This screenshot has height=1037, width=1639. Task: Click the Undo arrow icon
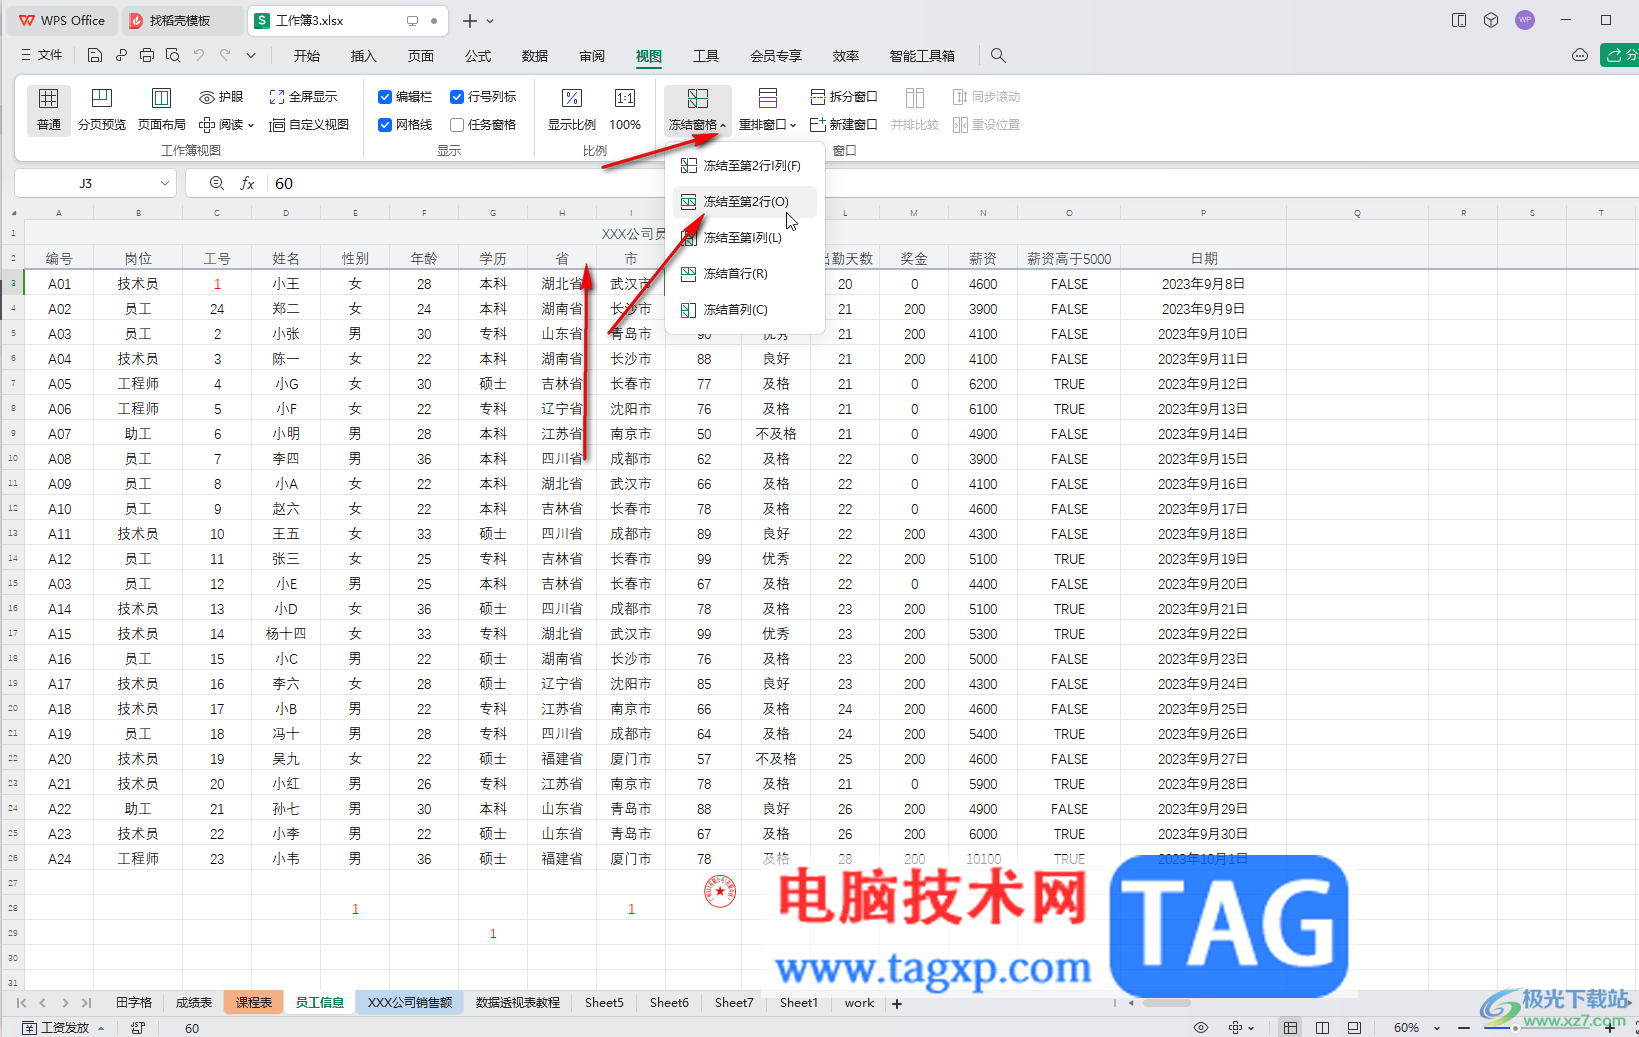[199, 55]
